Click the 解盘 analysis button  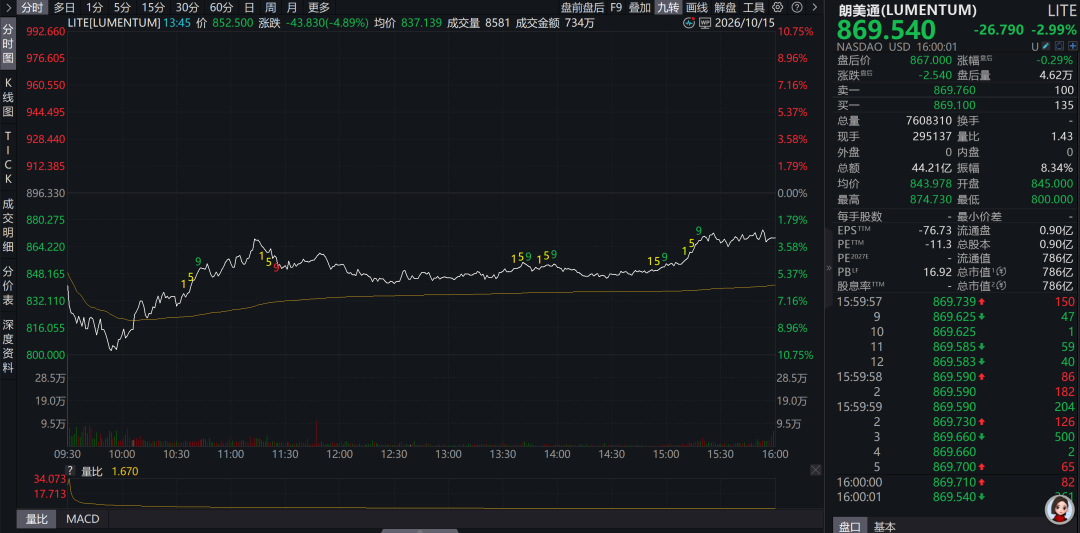725,8
